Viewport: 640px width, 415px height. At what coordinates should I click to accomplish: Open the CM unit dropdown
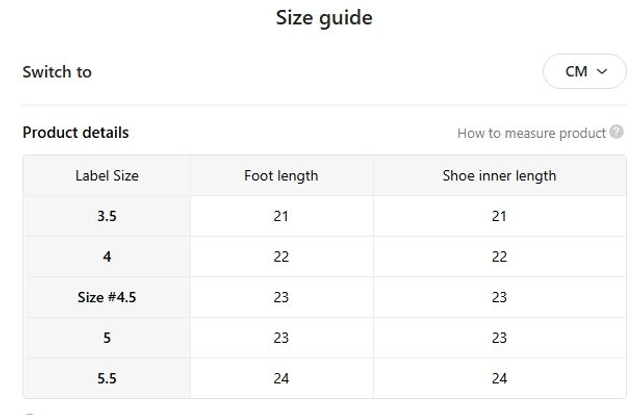[x=584, y=72]
